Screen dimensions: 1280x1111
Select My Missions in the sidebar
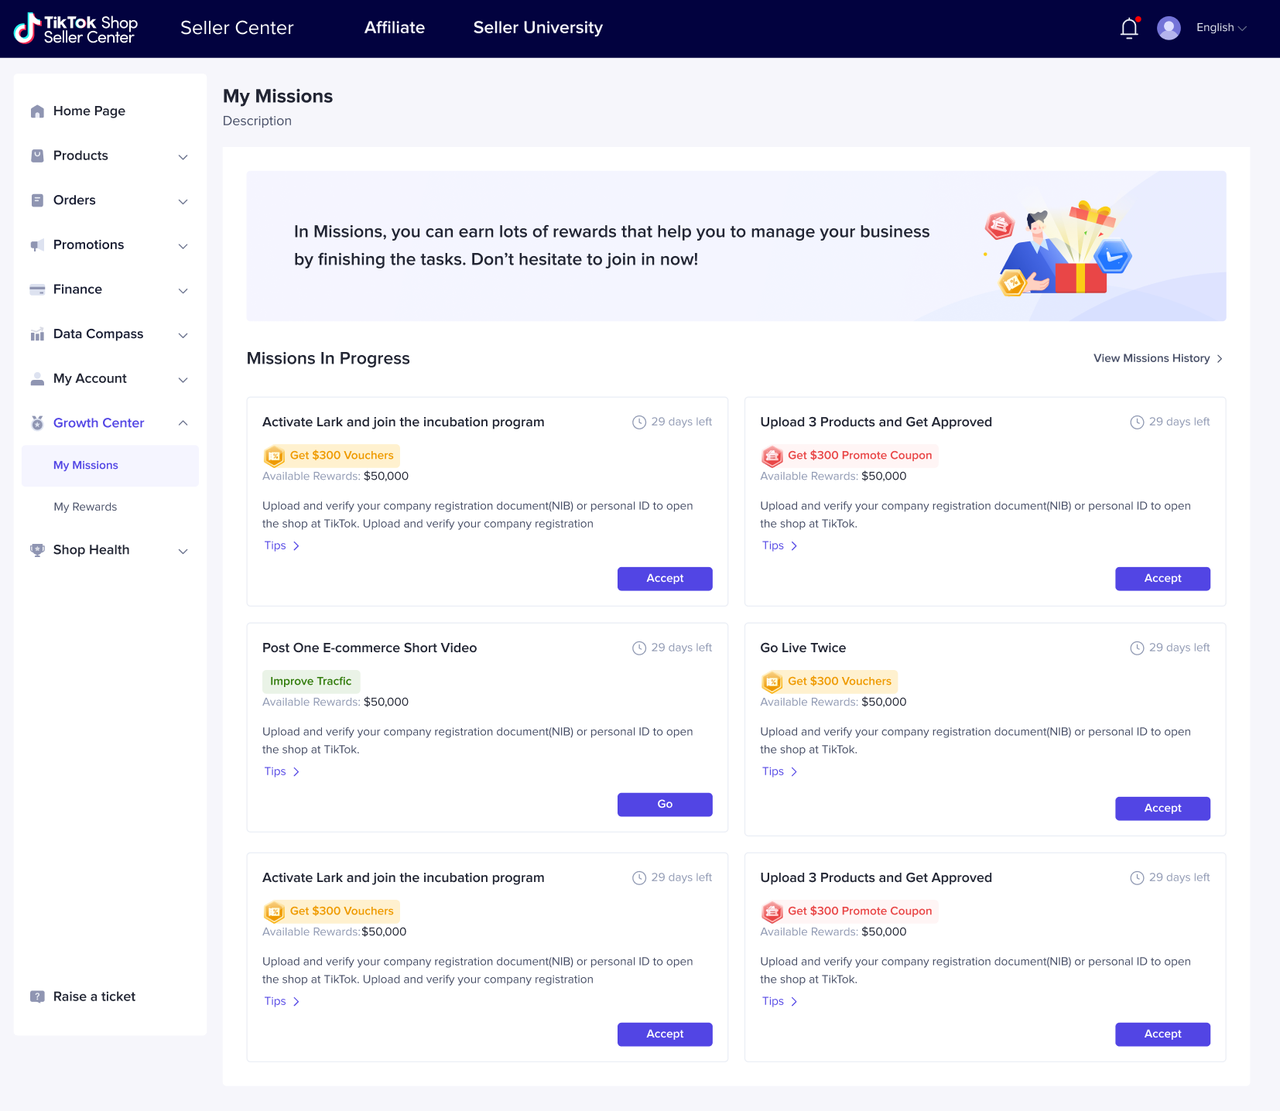110,466
